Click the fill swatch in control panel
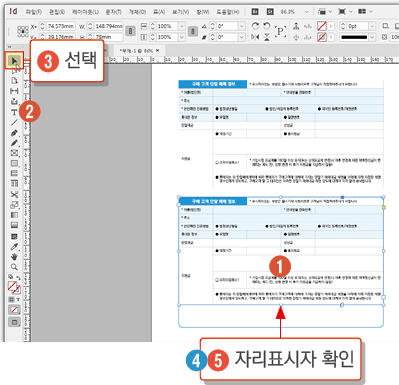Screen dimensions: 399x385 click(x=322, y=26)
